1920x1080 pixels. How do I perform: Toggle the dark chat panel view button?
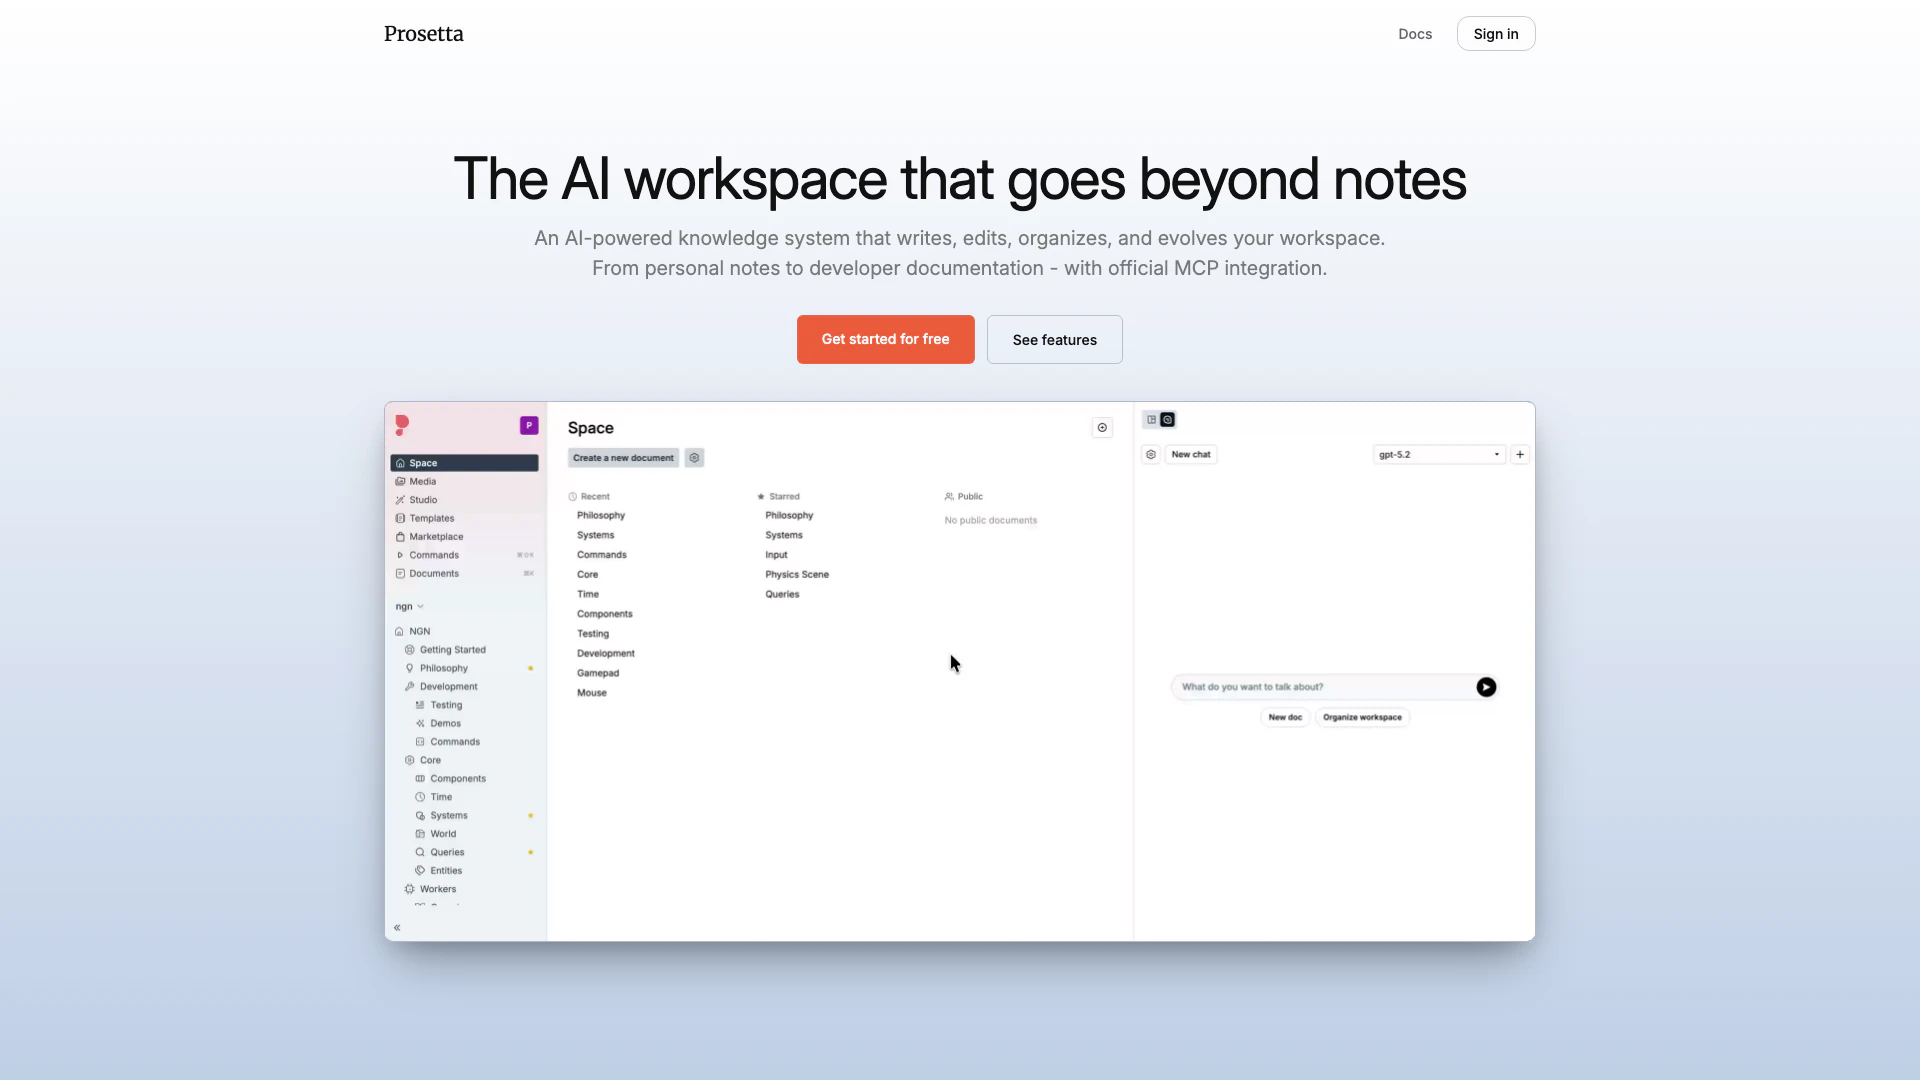point(1168,420)
